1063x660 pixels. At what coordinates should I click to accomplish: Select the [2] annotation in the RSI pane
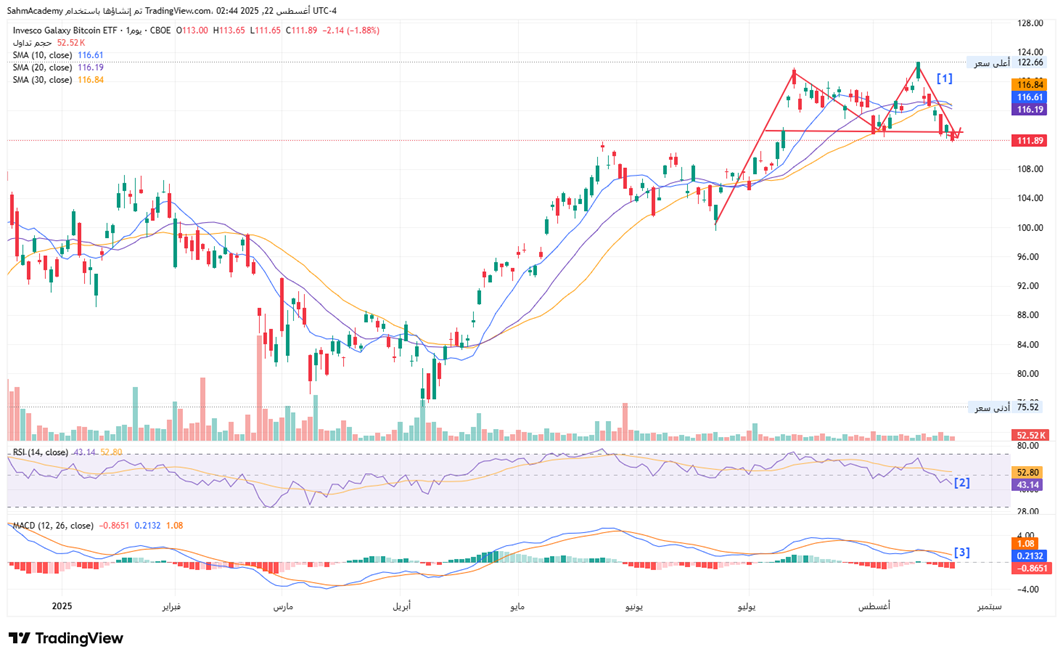tap(961, 483)
